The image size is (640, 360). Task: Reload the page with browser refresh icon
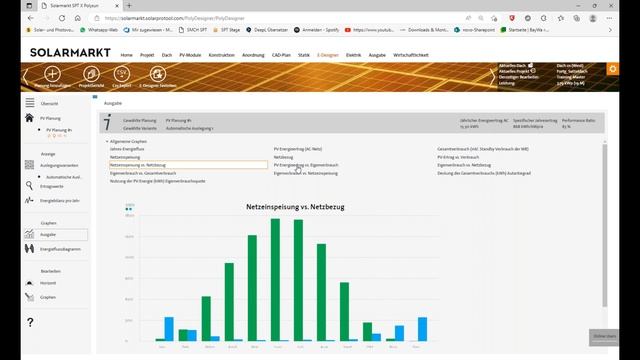(x=62, y=18)
